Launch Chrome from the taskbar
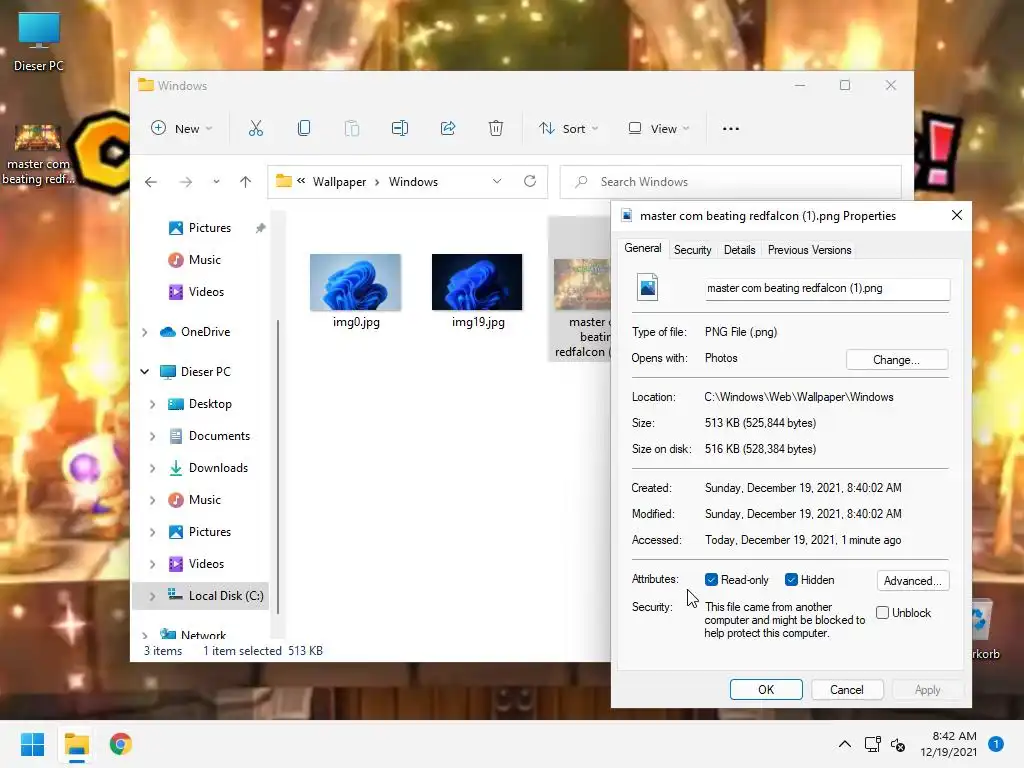1024x768 pixels. (x=121, y=744)
